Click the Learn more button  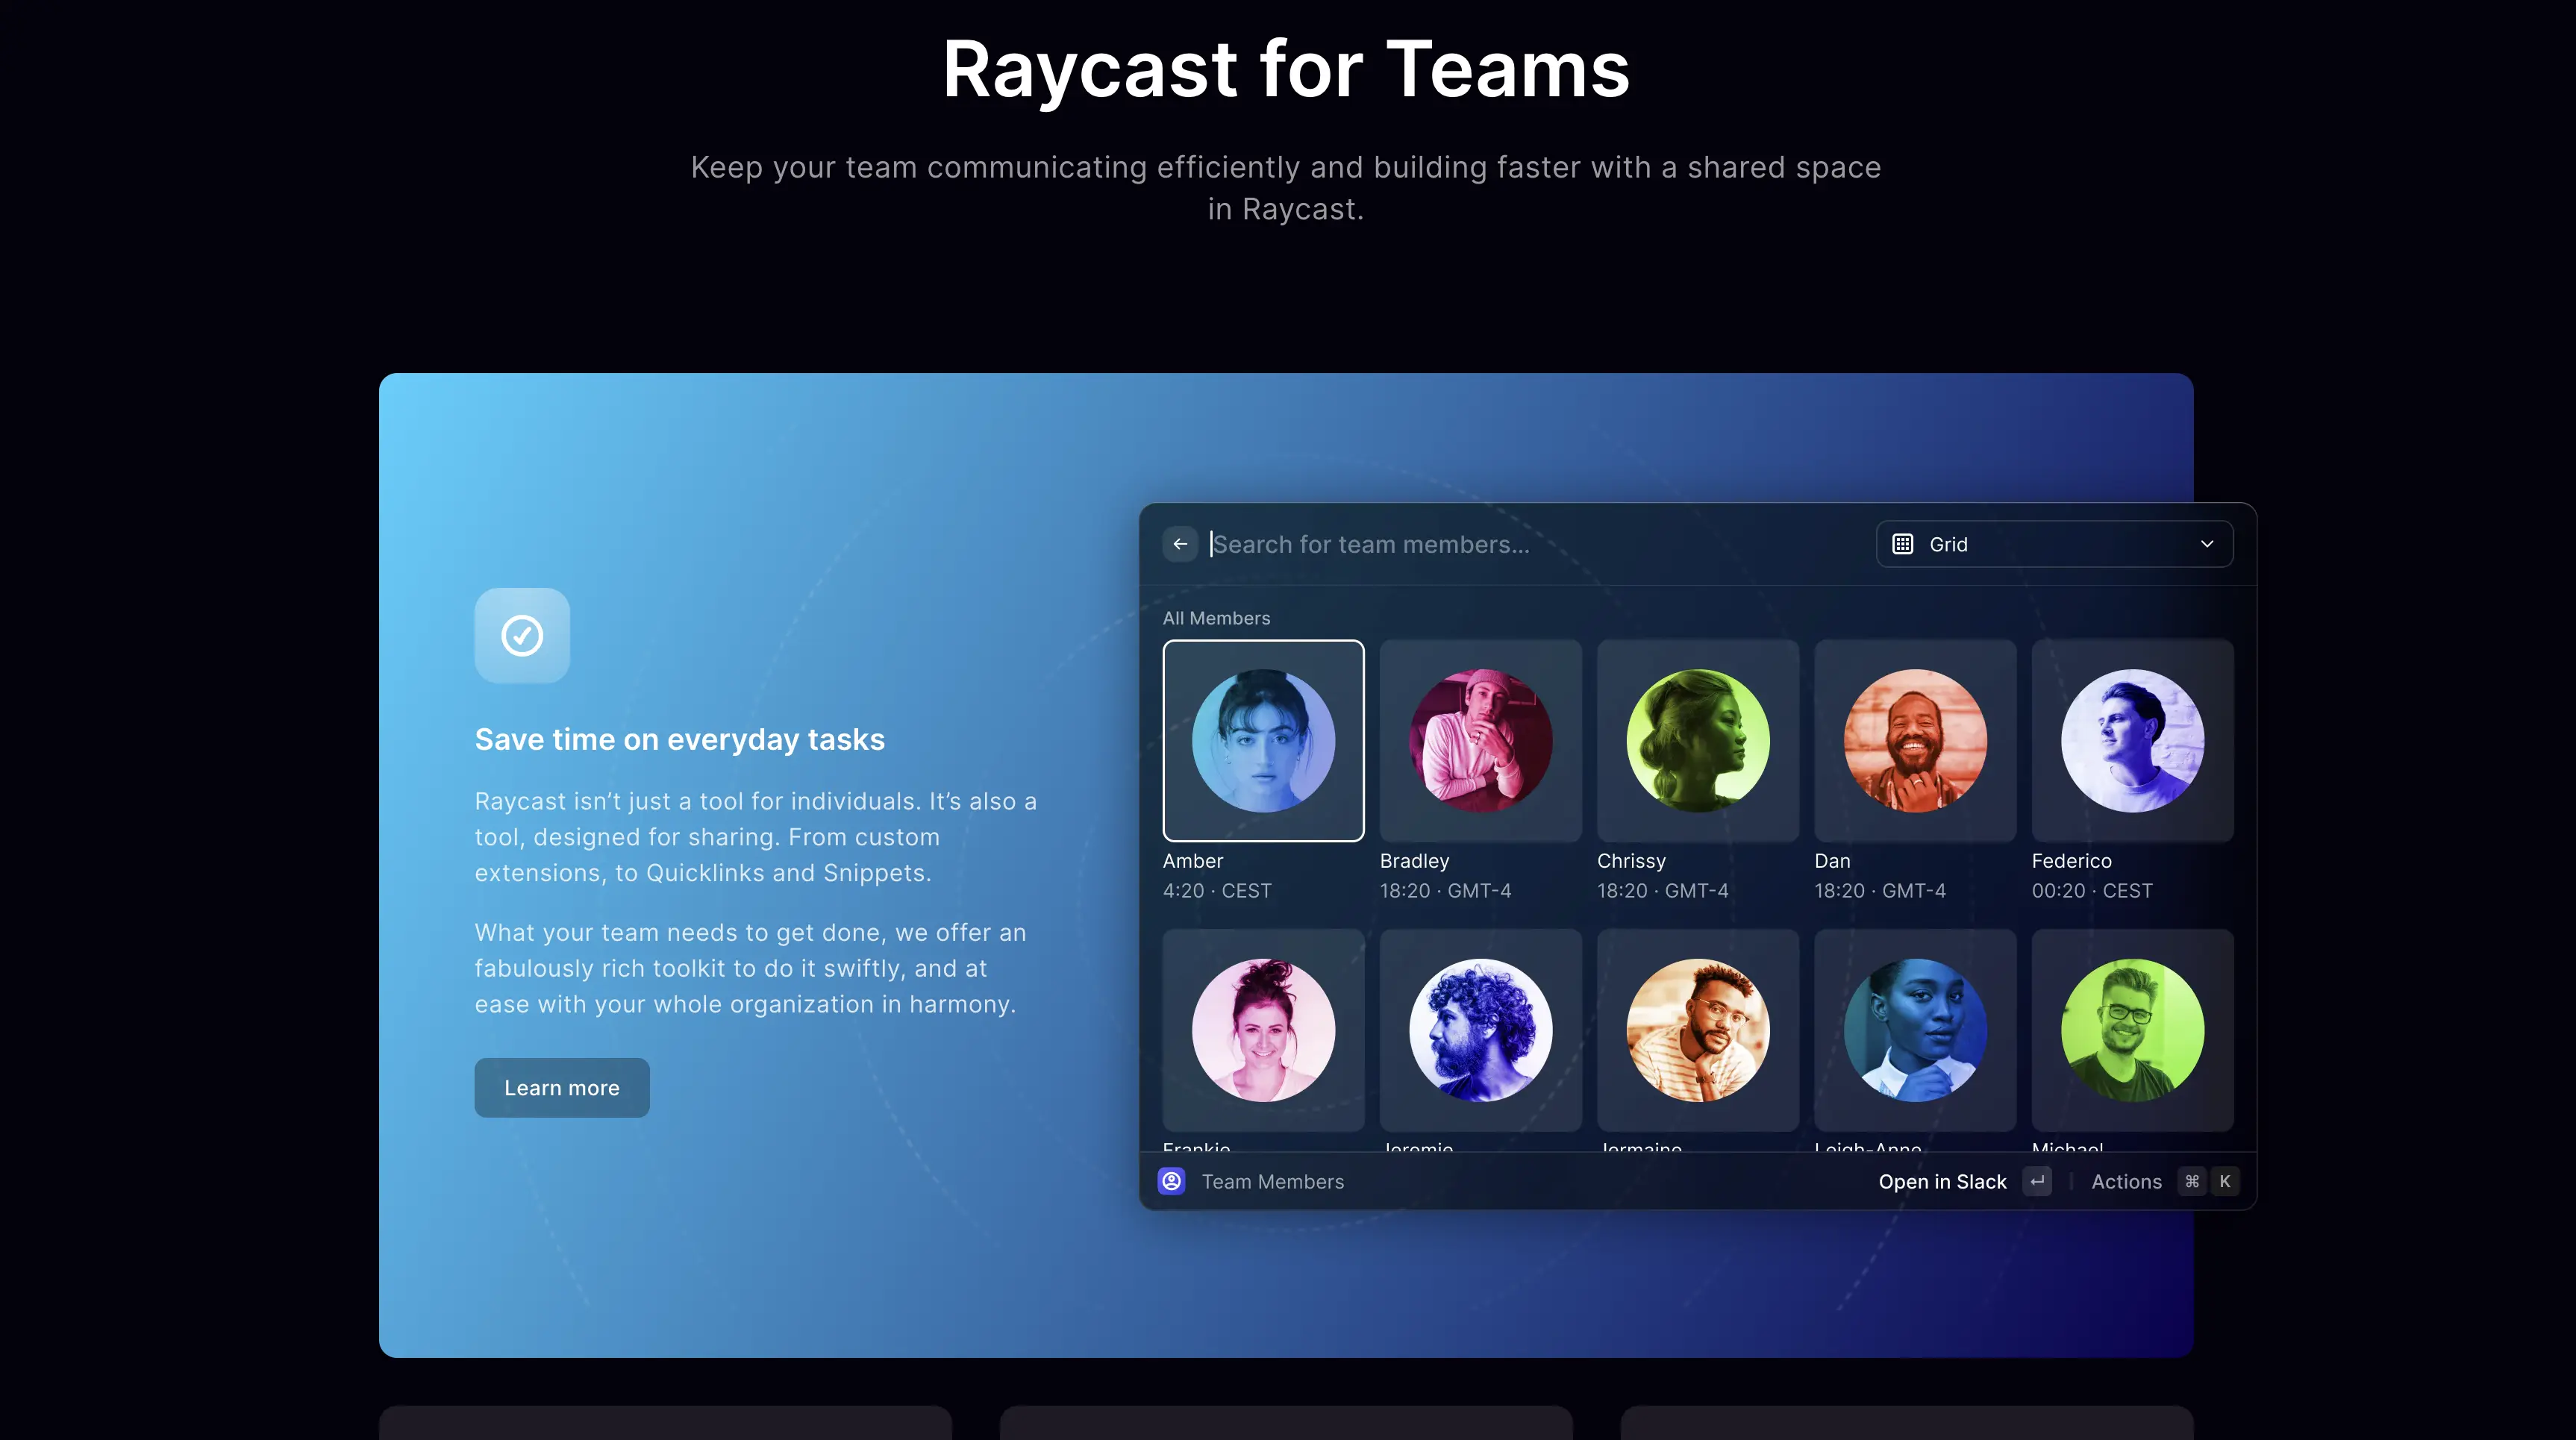561,1087
